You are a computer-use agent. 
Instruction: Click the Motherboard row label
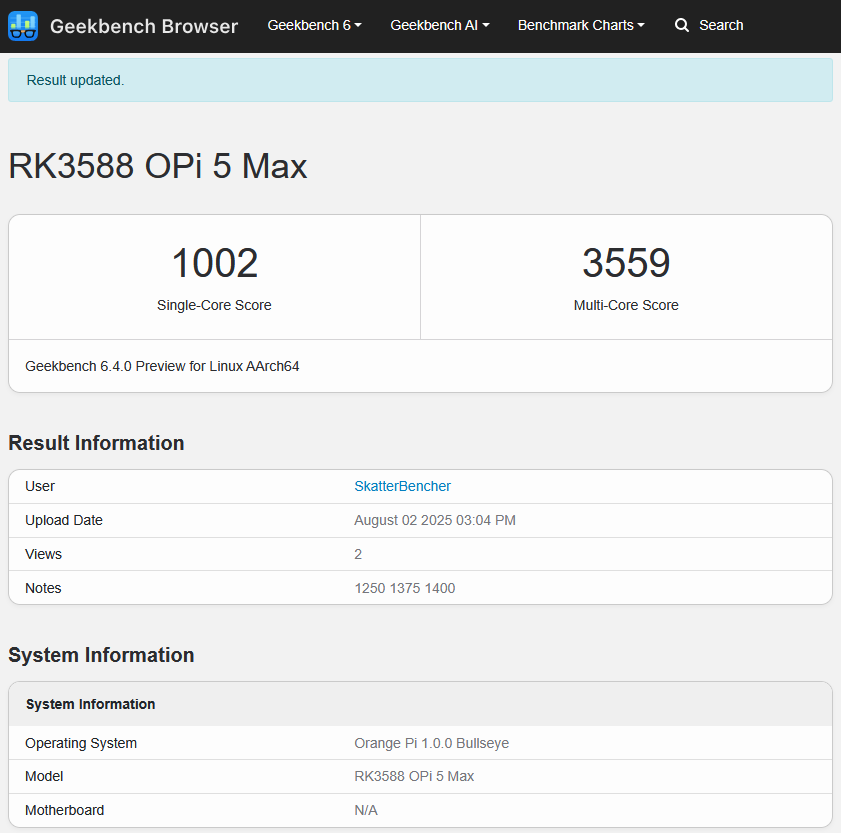coord(64,810)
